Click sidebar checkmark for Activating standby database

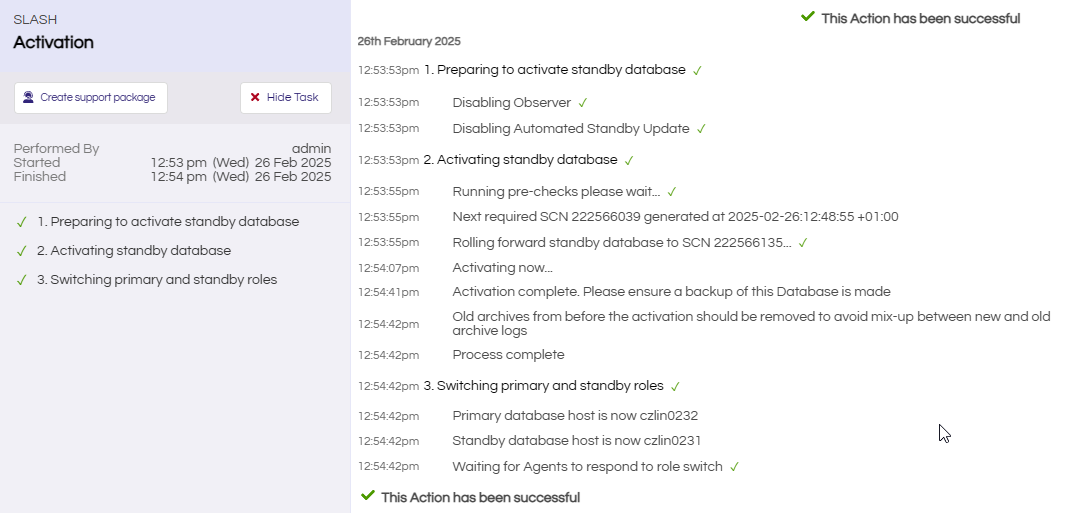22,251
